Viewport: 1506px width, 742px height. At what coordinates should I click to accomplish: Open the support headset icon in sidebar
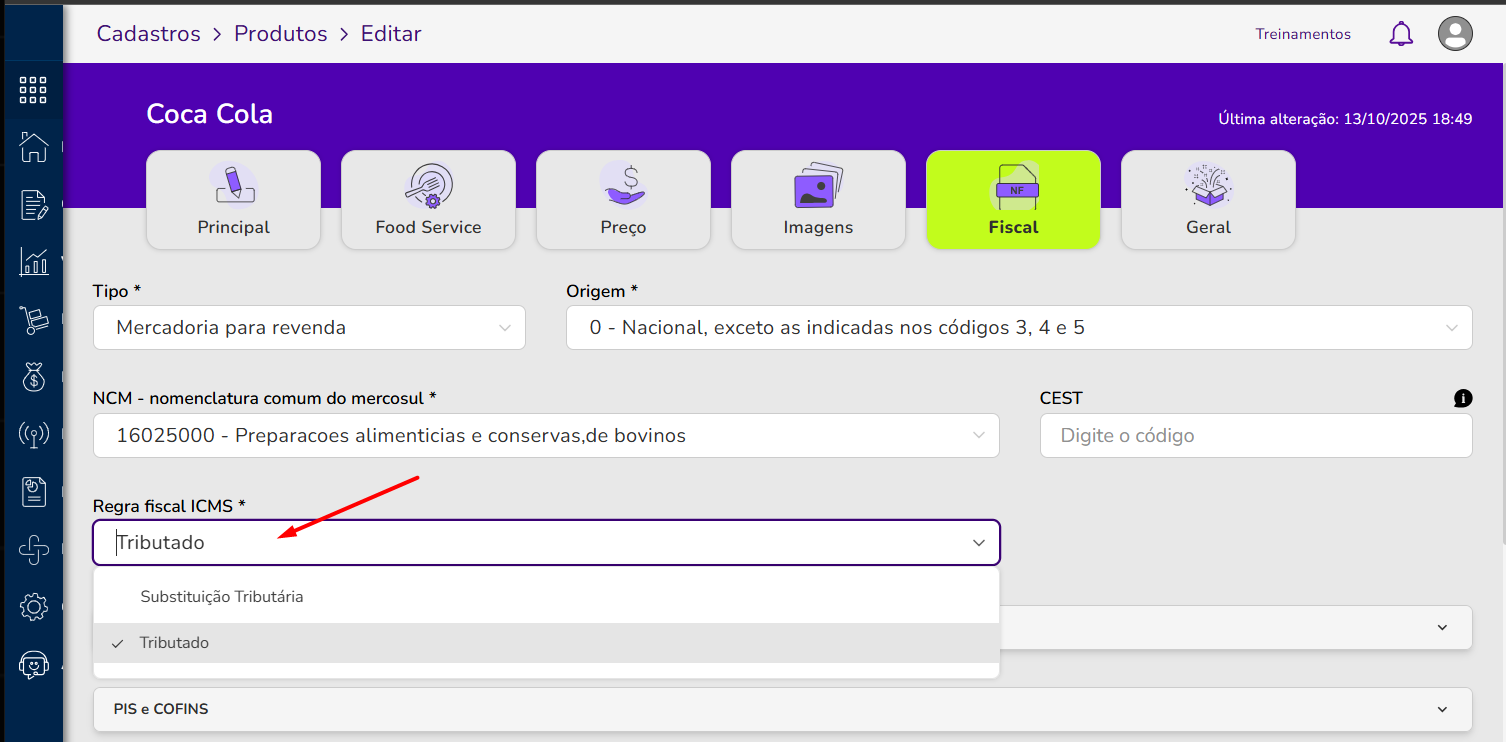pos(33,664)
